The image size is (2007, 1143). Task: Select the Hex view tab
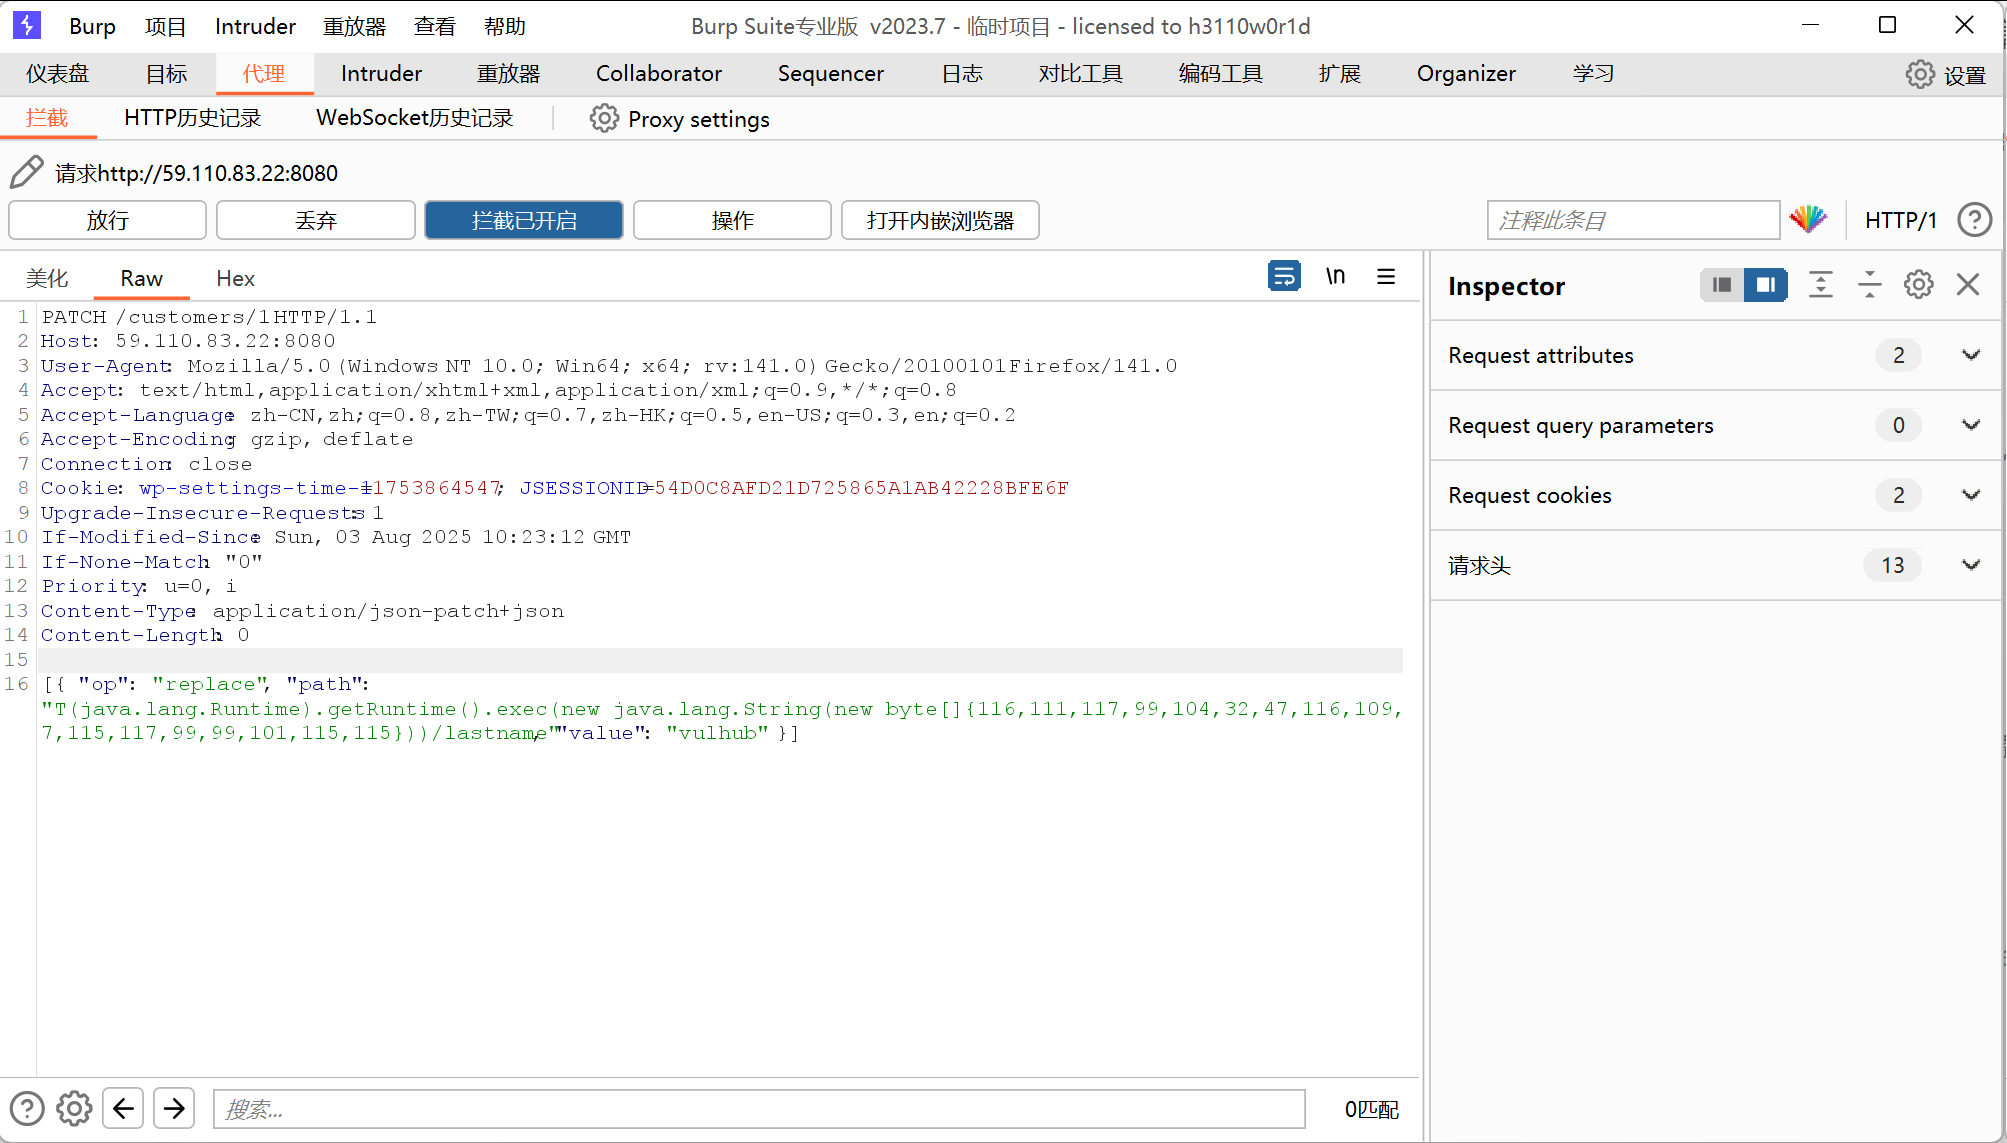(x=235, y=278)
